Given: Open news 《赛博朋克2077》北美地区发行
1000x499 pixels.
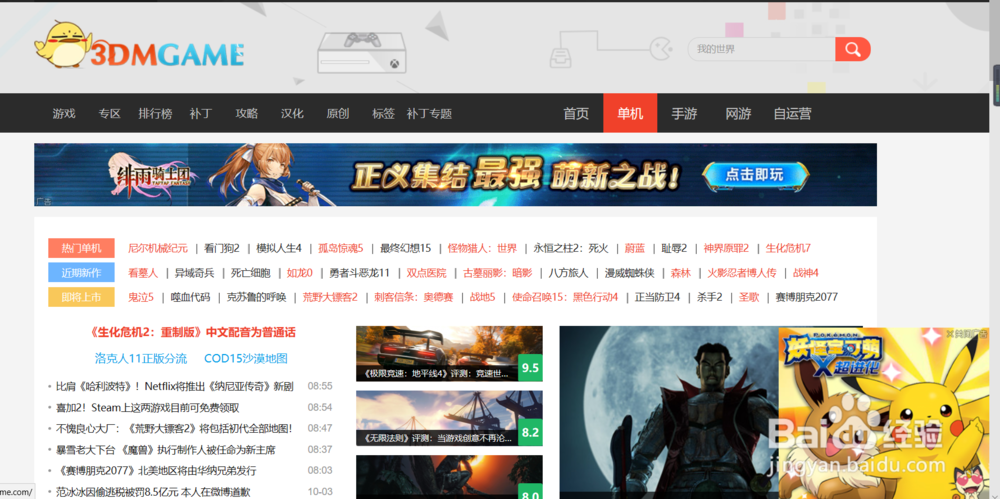Looking at the screenshot, I should (156, 471).
